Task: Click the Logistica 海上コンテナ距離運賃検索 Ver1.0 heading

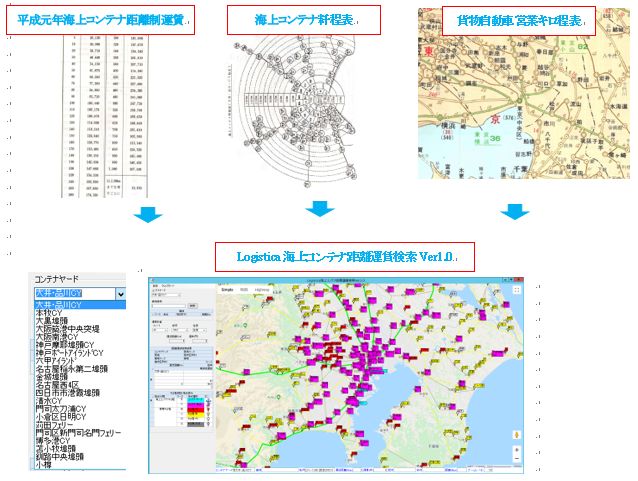Action: [x=345, y=257]
